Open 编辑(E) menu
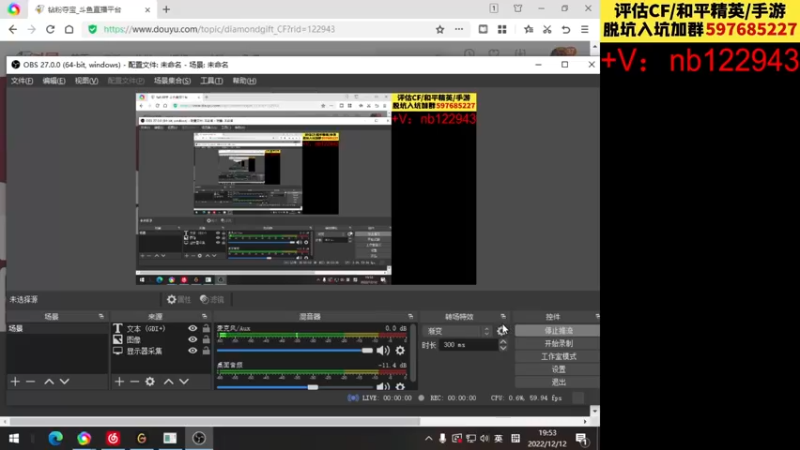This screenshot has width=800, height=450. 54,81
